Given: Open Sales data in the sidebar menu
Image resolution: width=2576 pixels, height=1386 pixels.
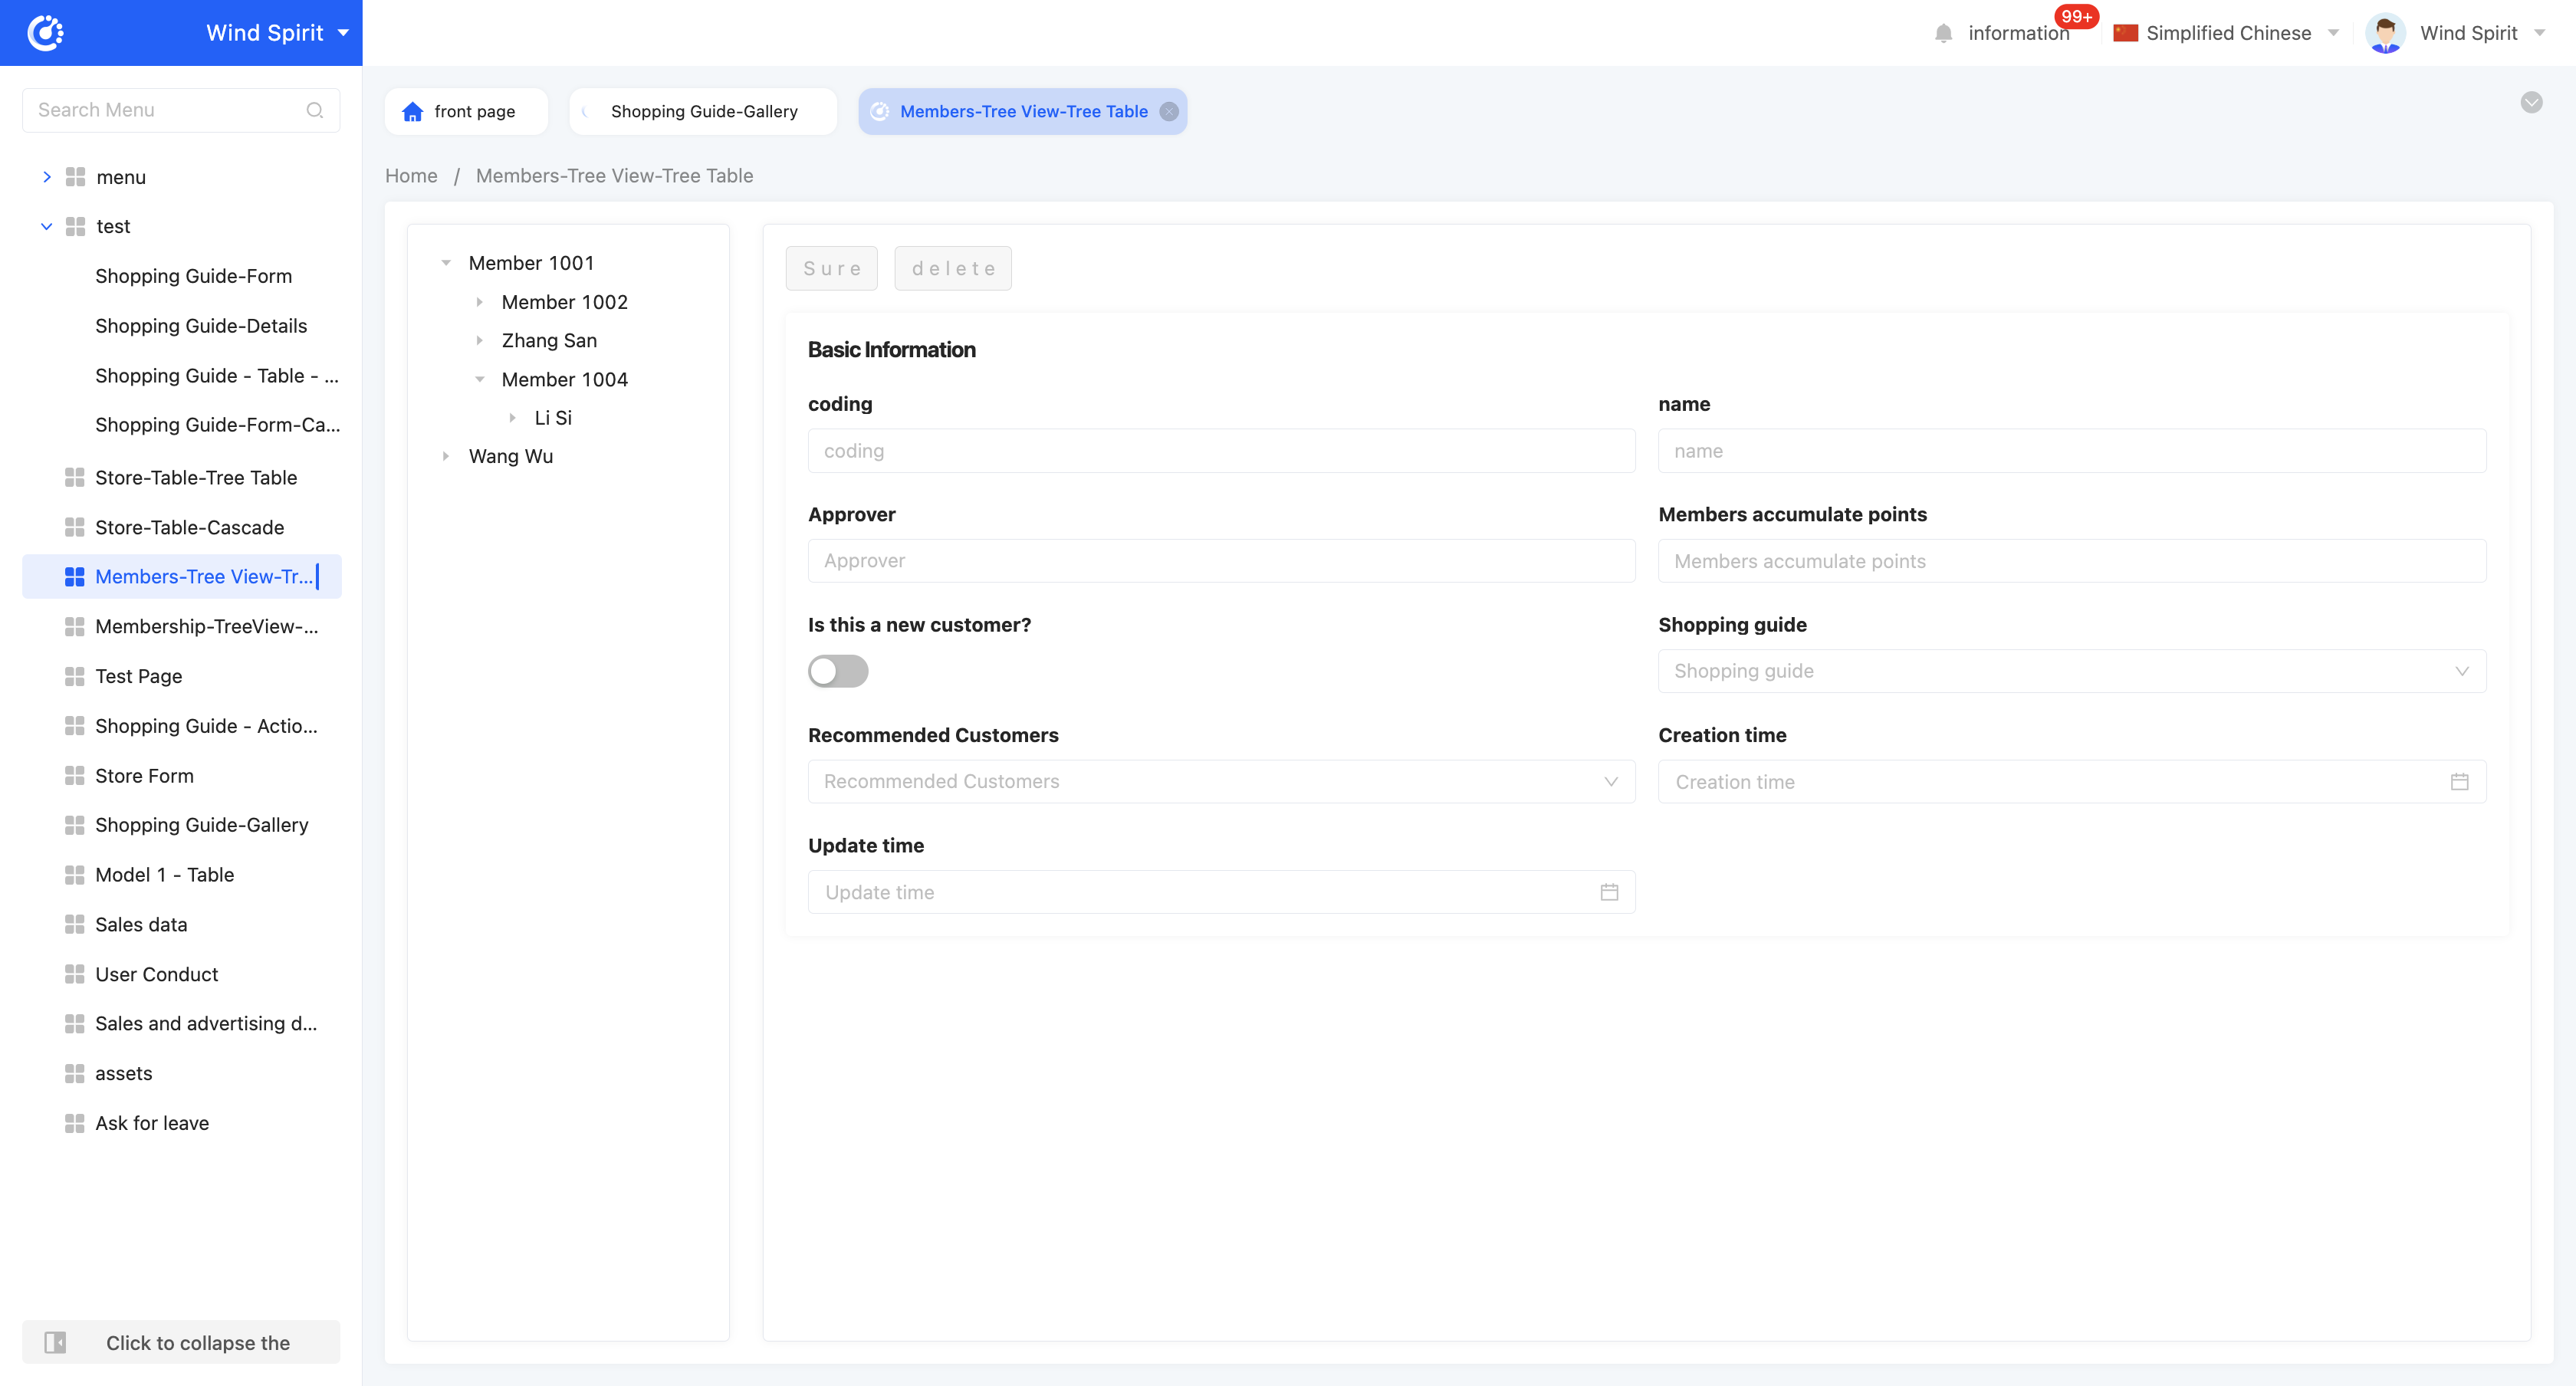Looking at the screenshot, I should point(141,924).
